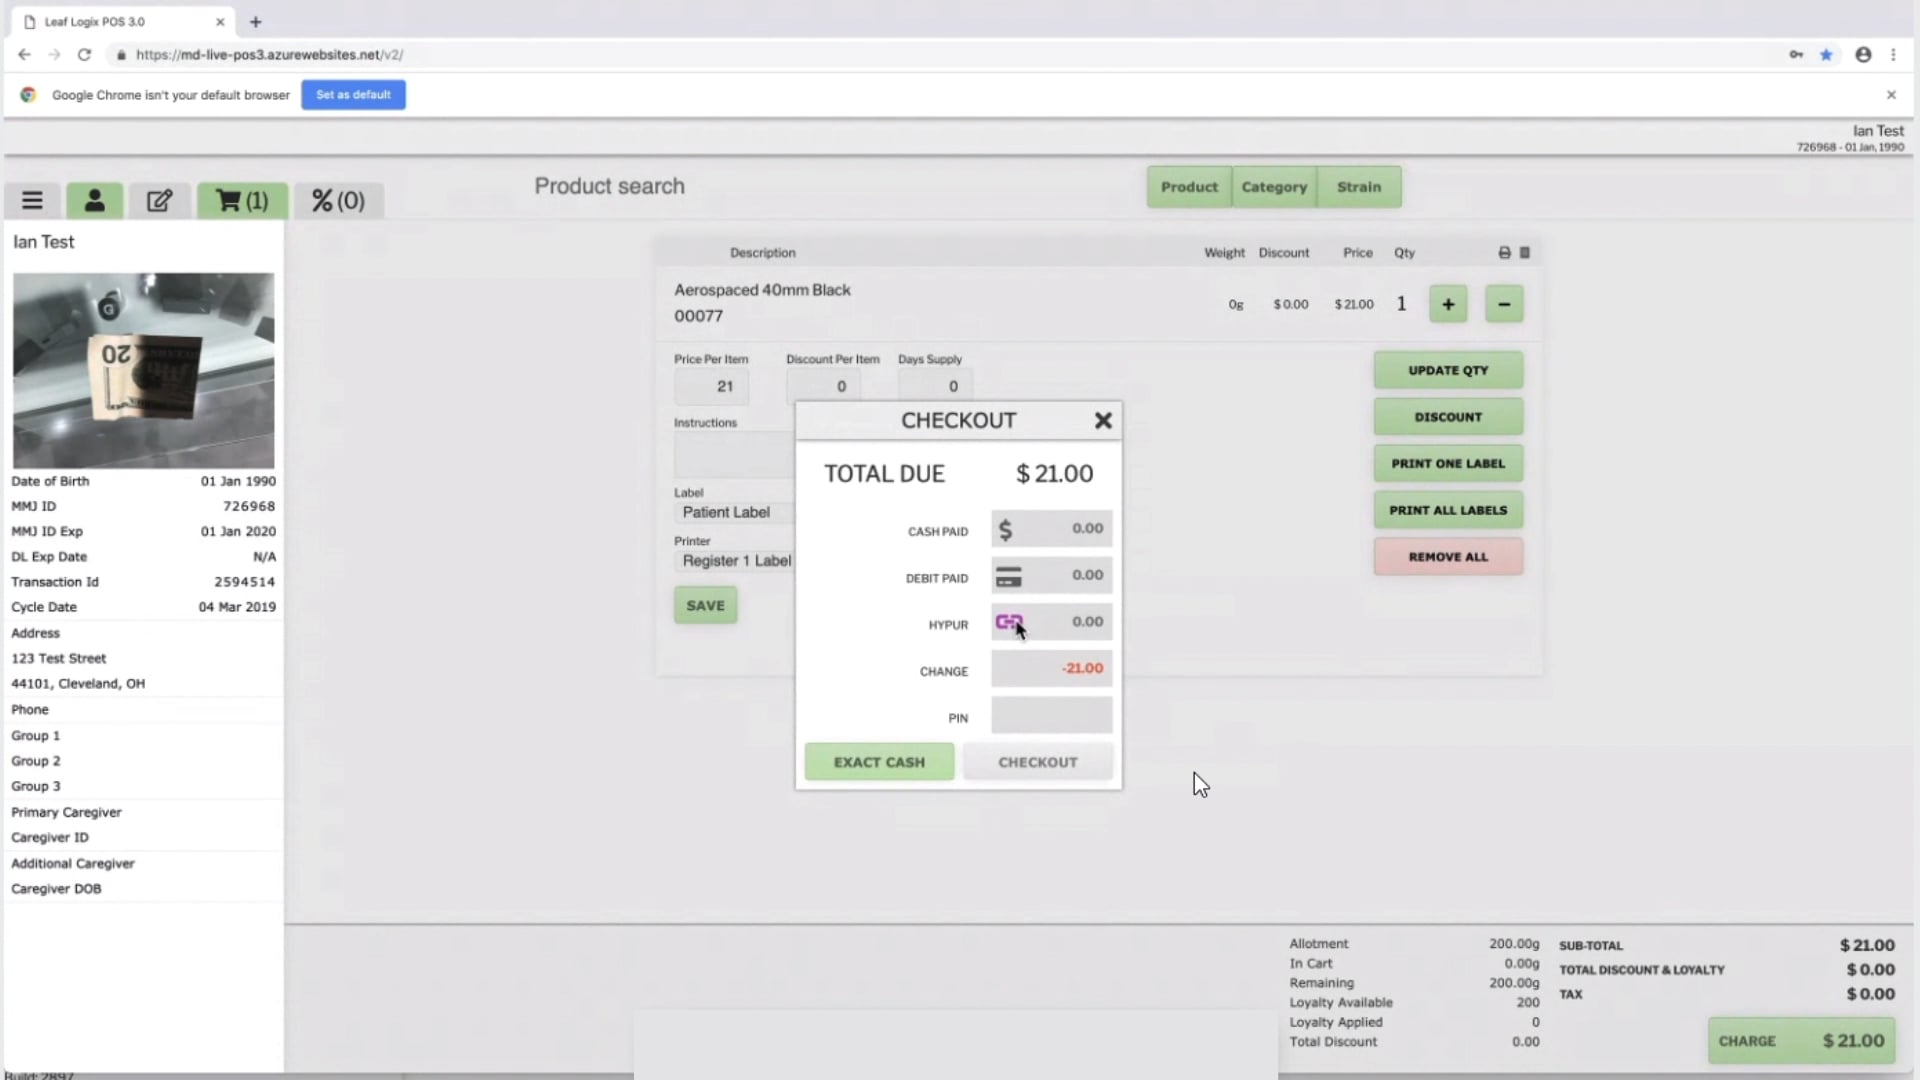Click the Change amount field

coord(1051,669)
